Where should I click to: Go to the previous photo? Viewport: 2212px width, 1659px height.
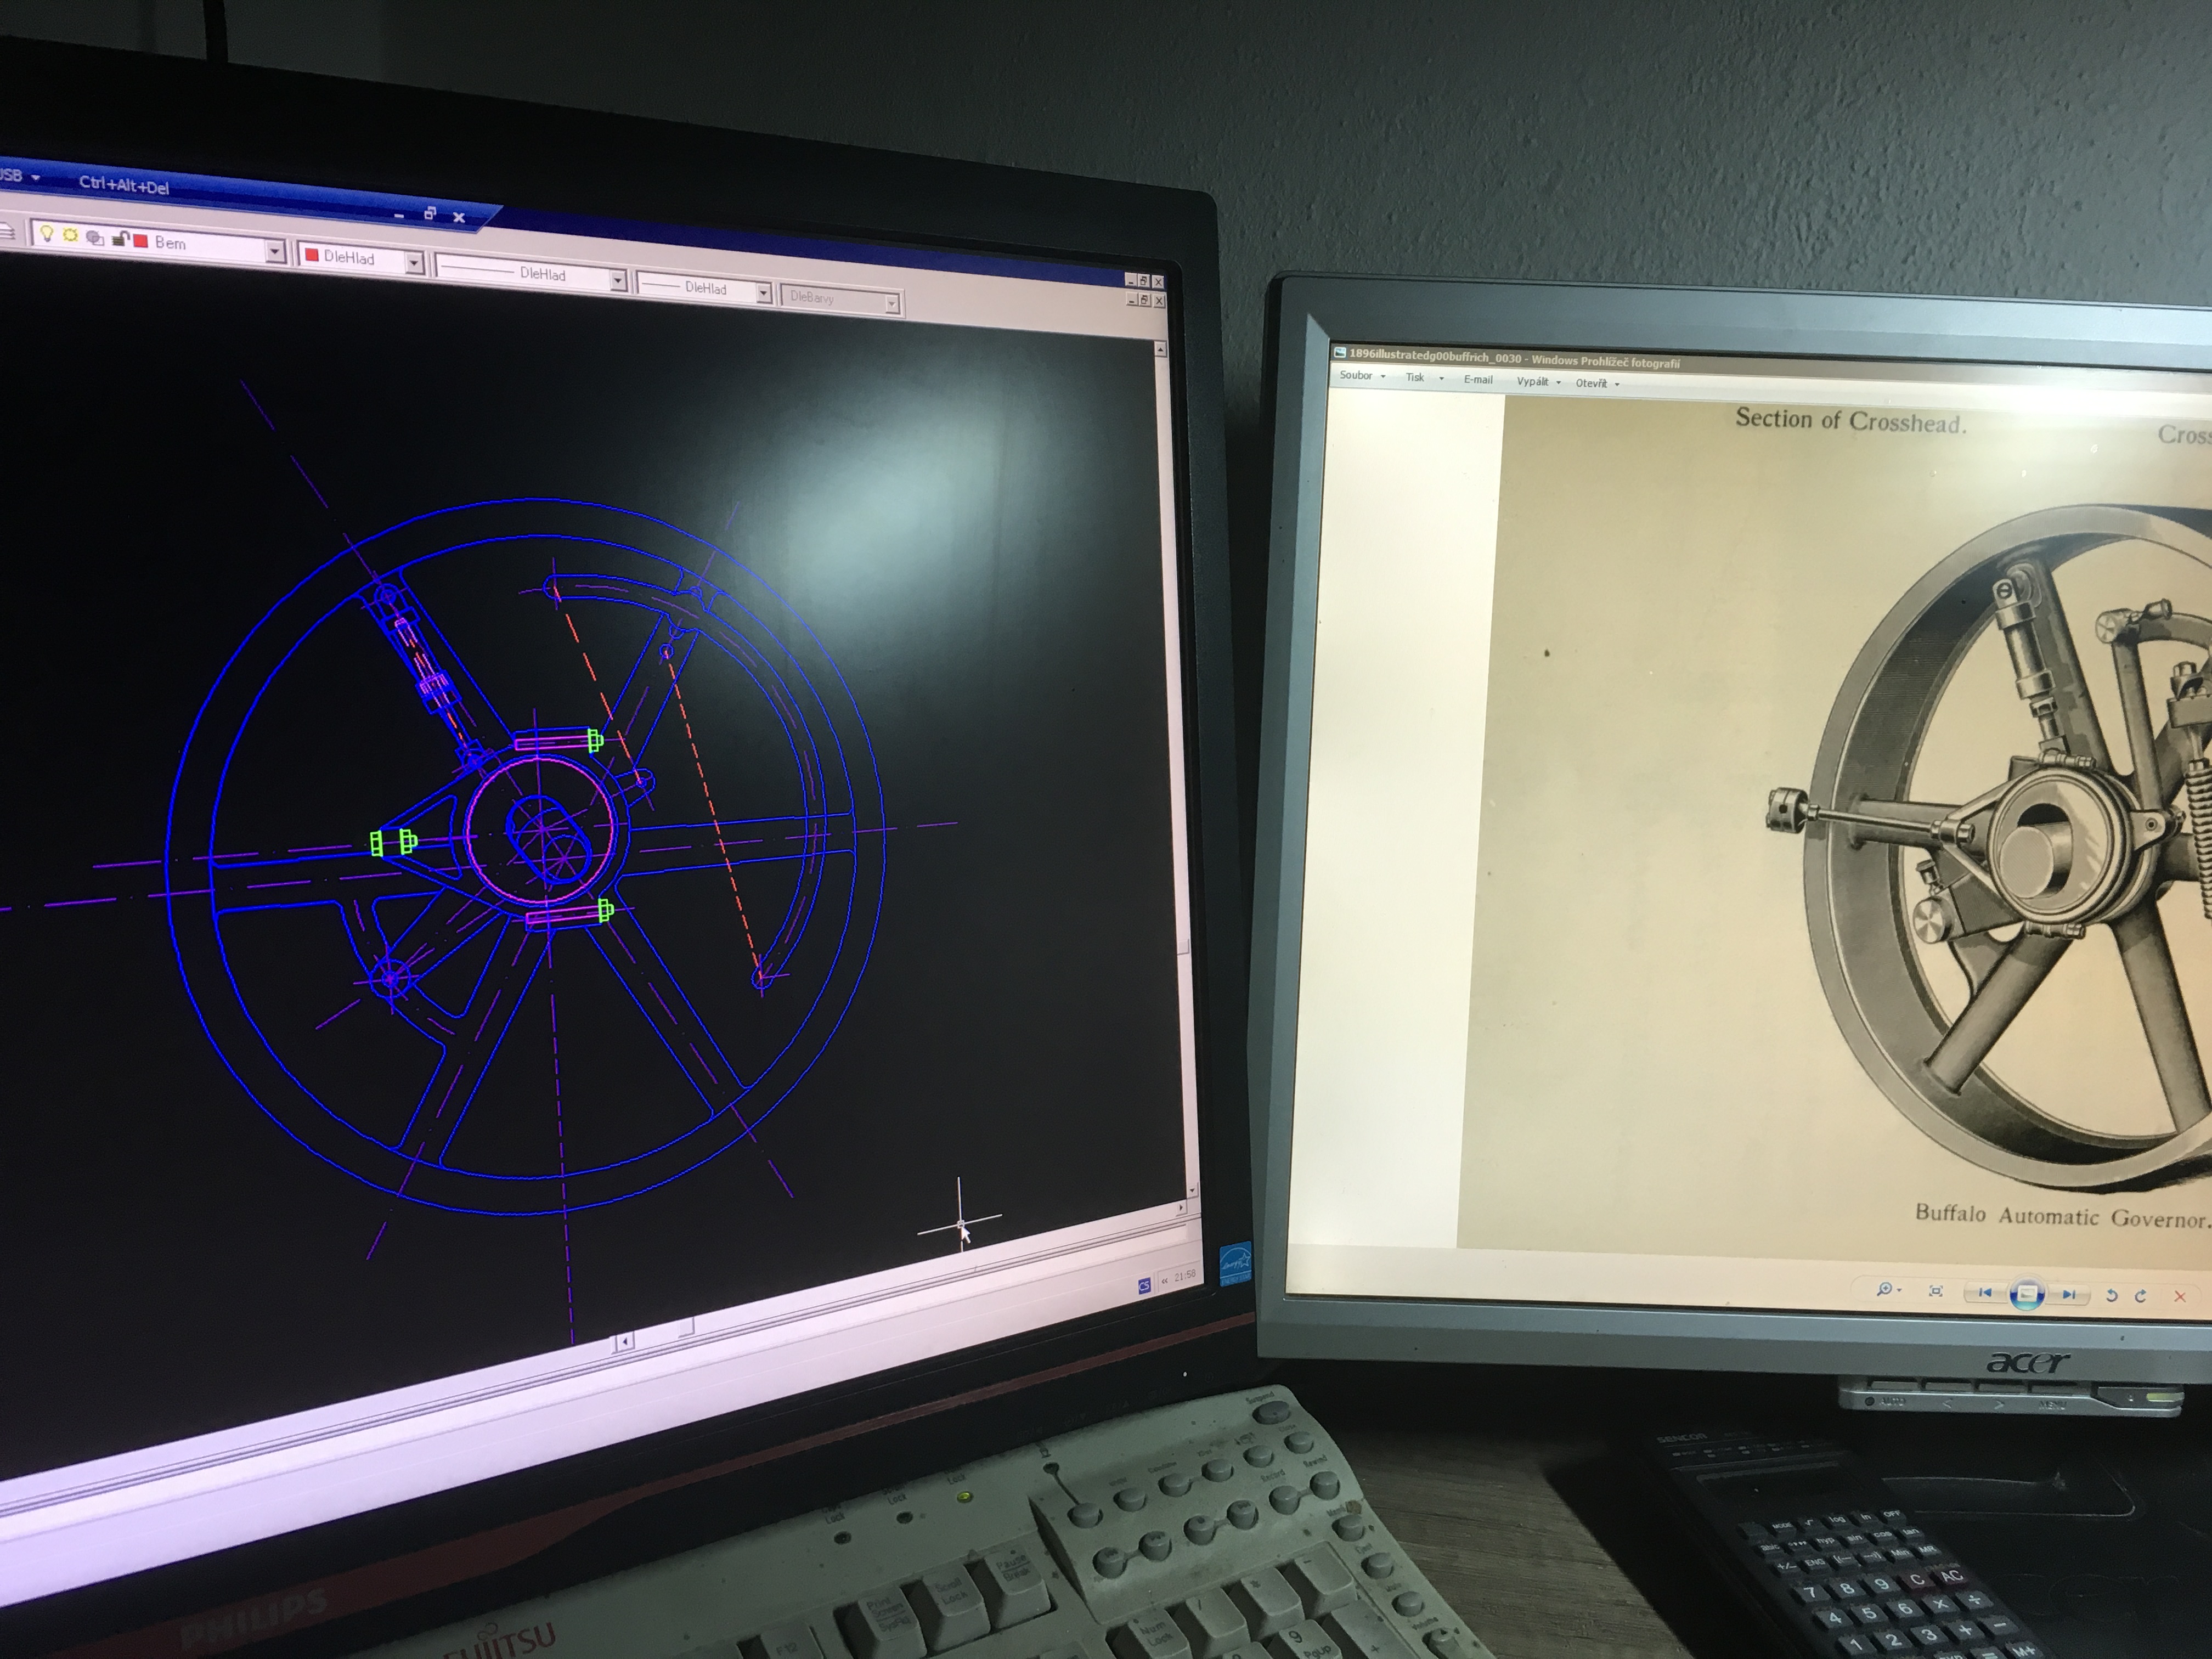point(1985,1293)
